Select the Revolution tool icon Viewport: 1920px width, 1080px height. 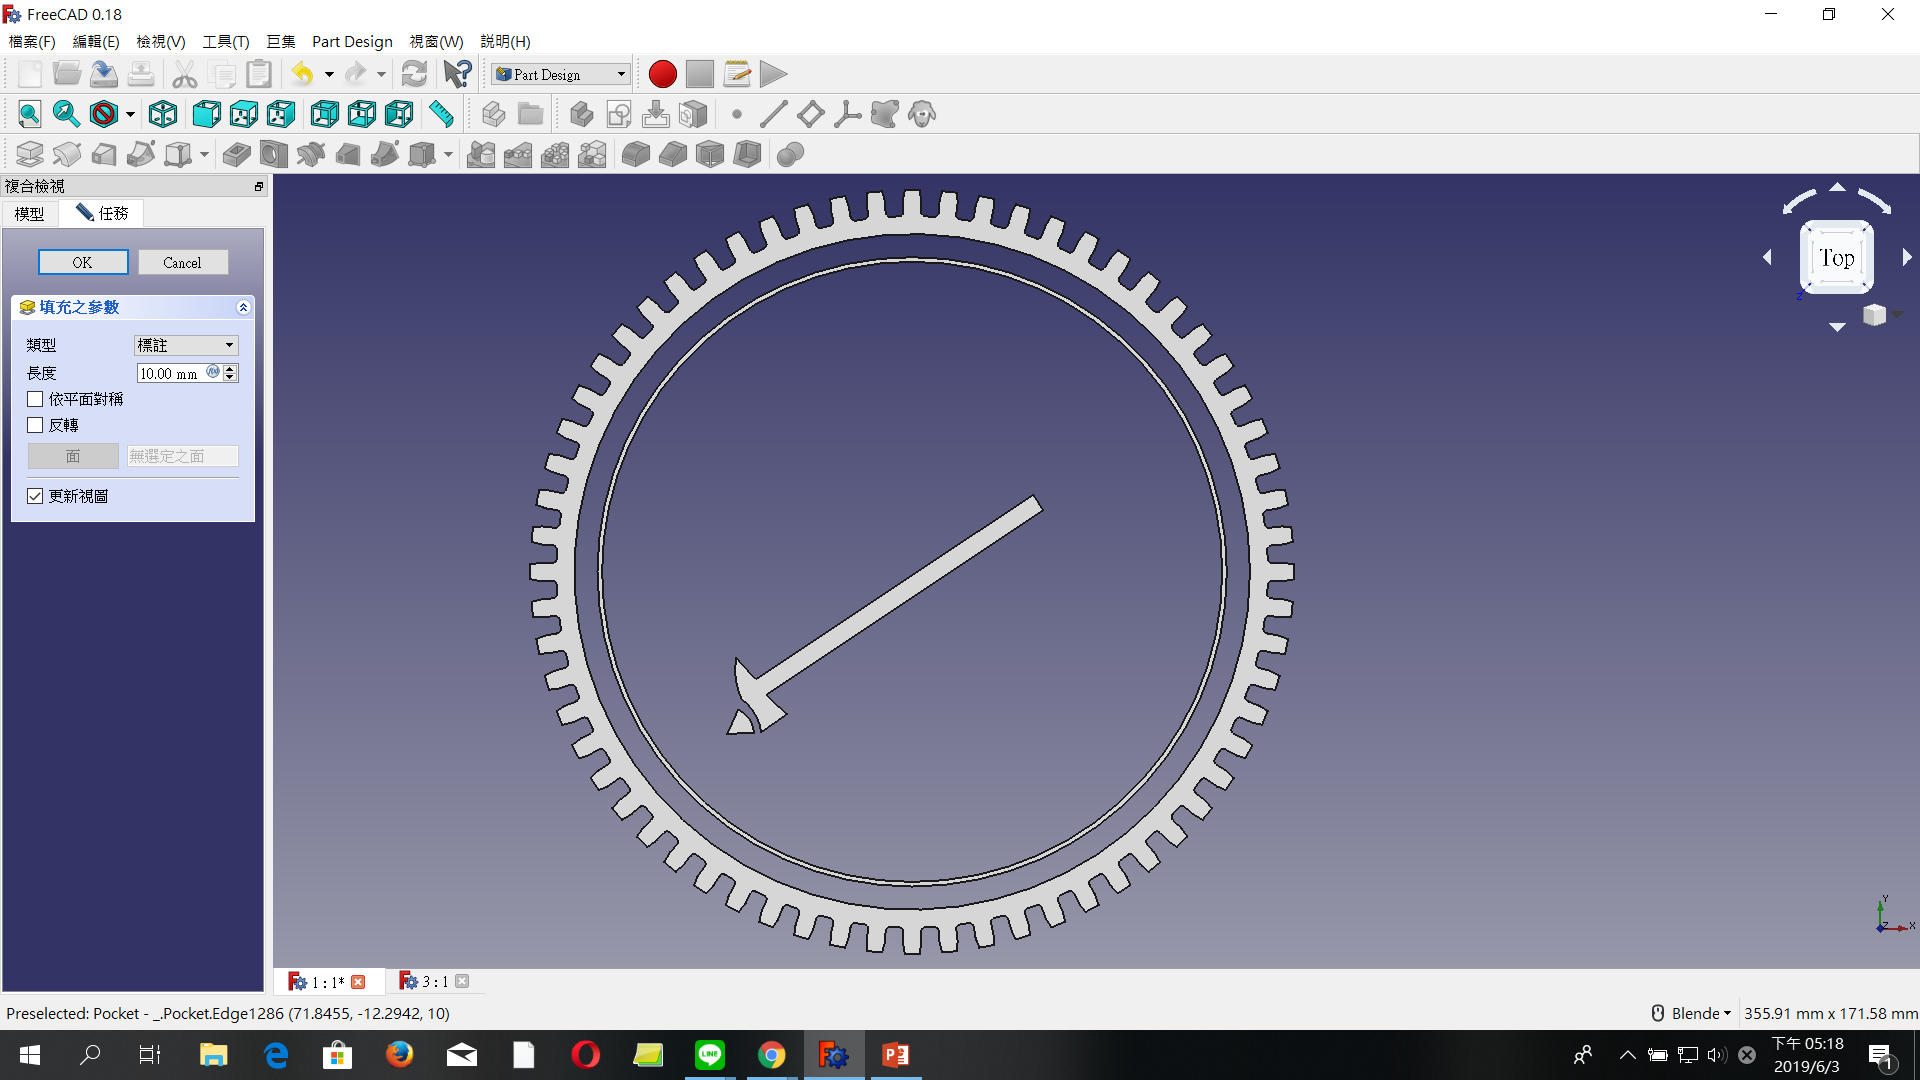coord(67,154)
